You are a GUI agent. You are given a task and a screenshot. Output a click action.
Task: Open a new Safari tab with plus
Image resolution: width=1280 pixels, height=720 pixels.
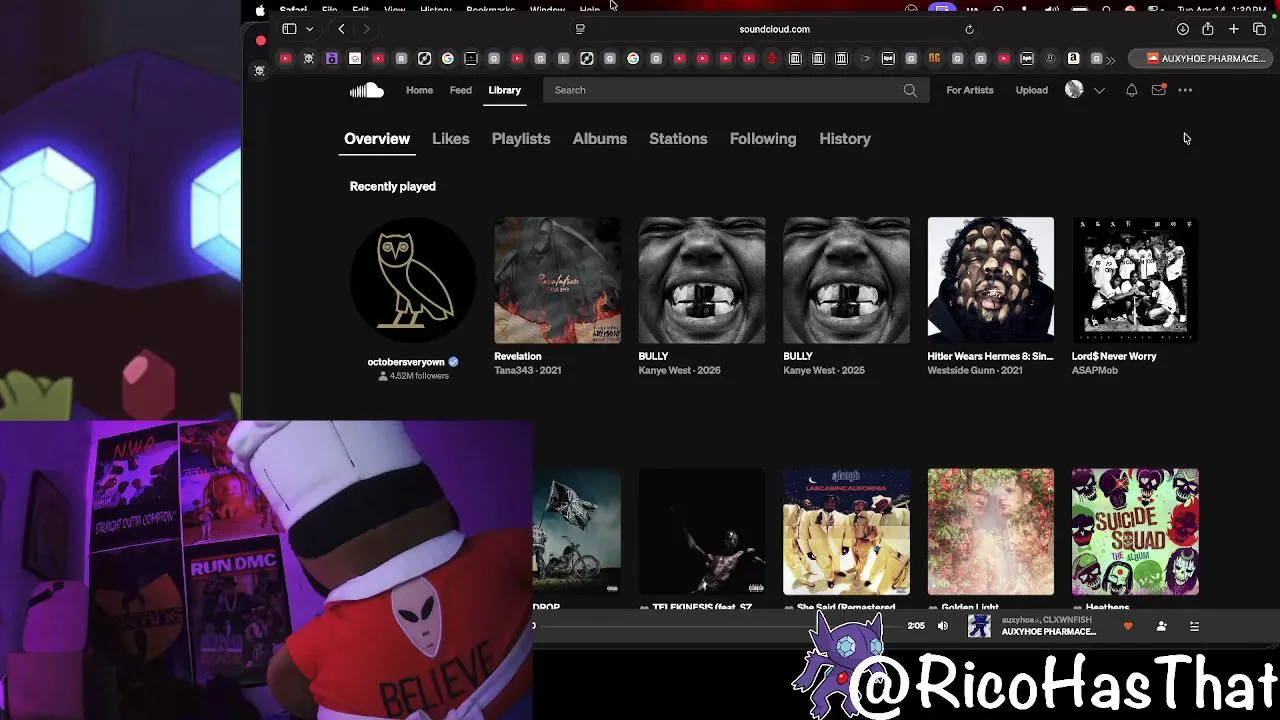1234,29
